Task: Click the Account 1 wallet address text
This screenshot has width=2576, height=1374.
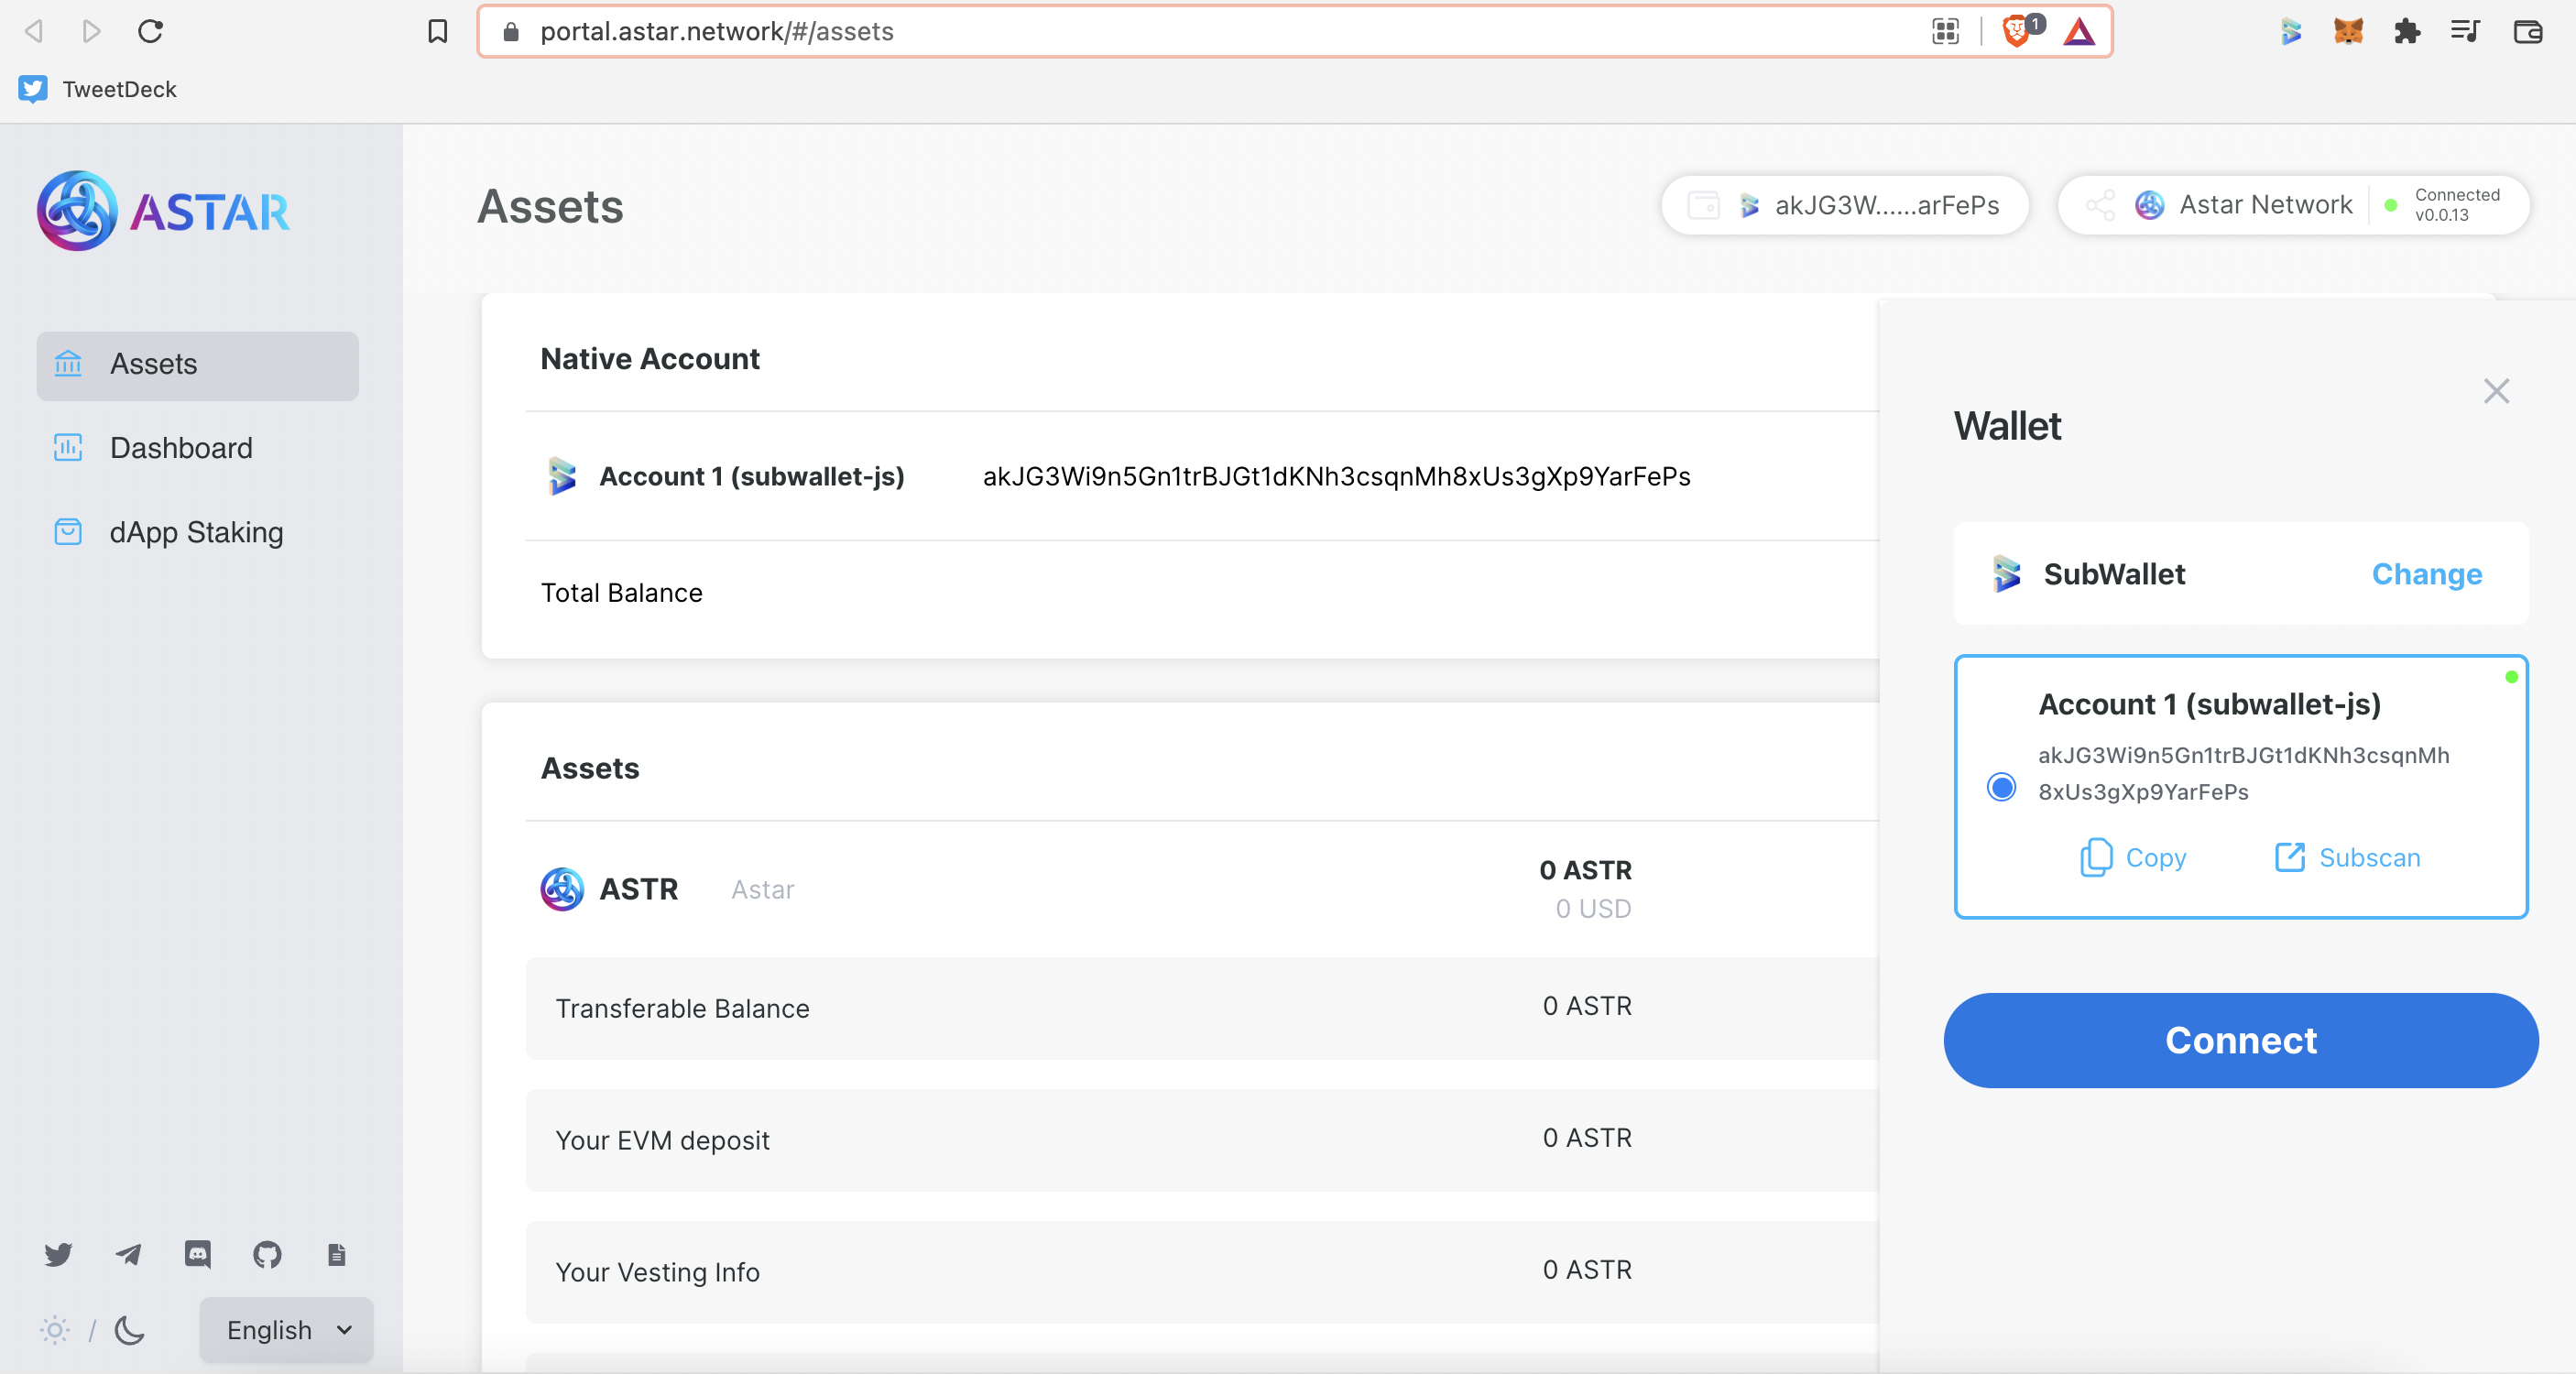Action: 1337,476
